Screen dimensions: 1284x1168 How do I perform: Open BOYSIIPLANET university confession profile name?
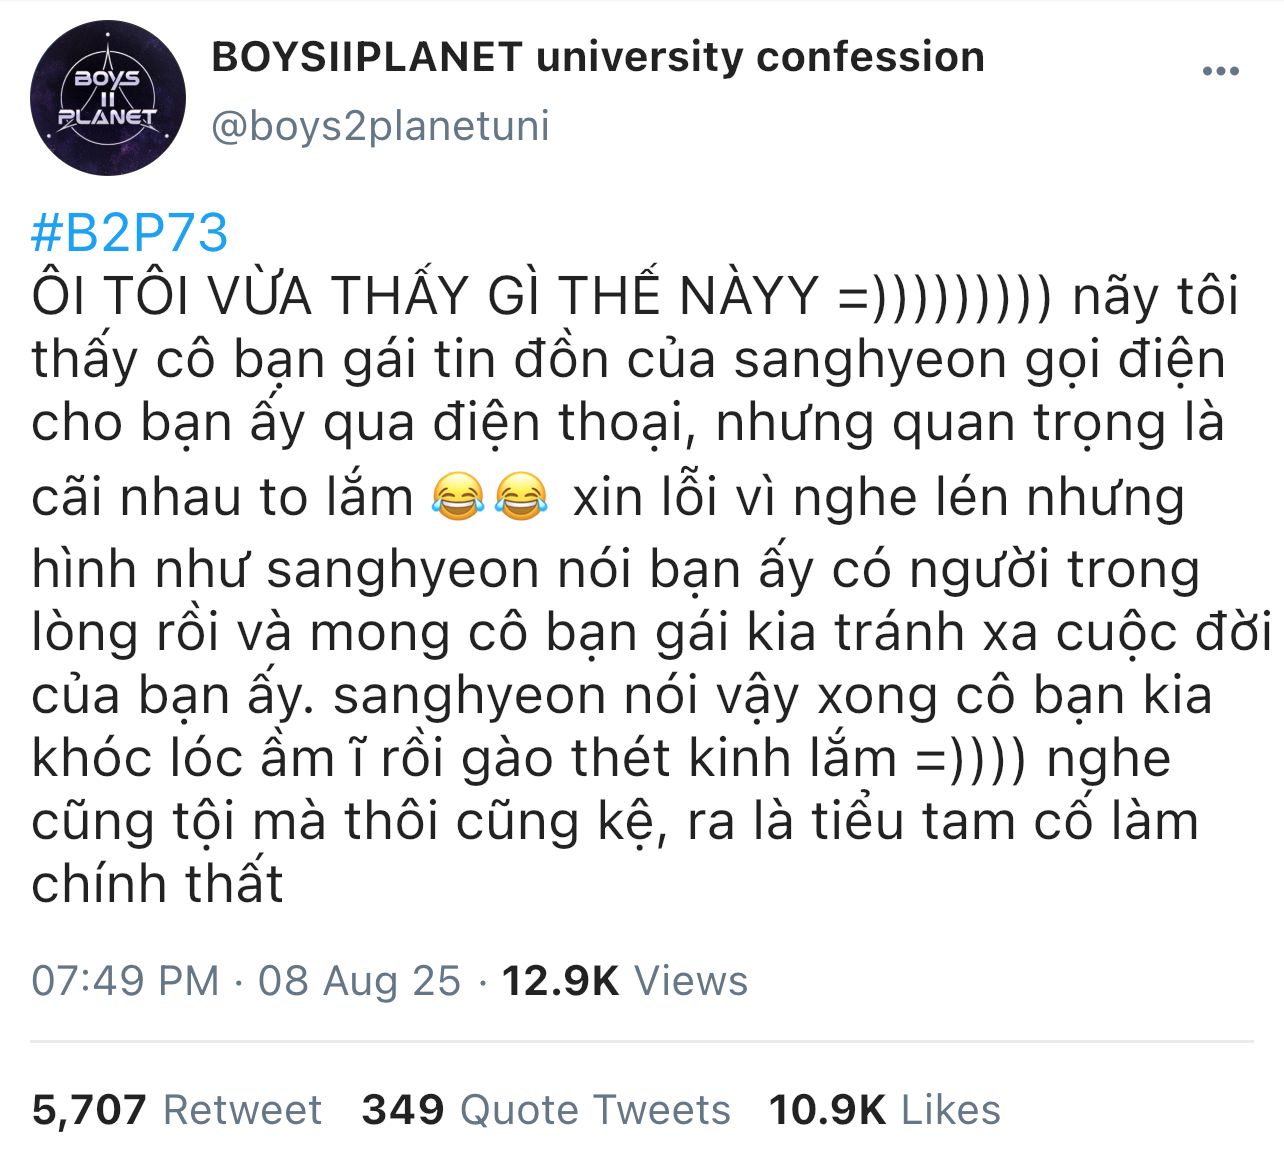tap(598, 58)
